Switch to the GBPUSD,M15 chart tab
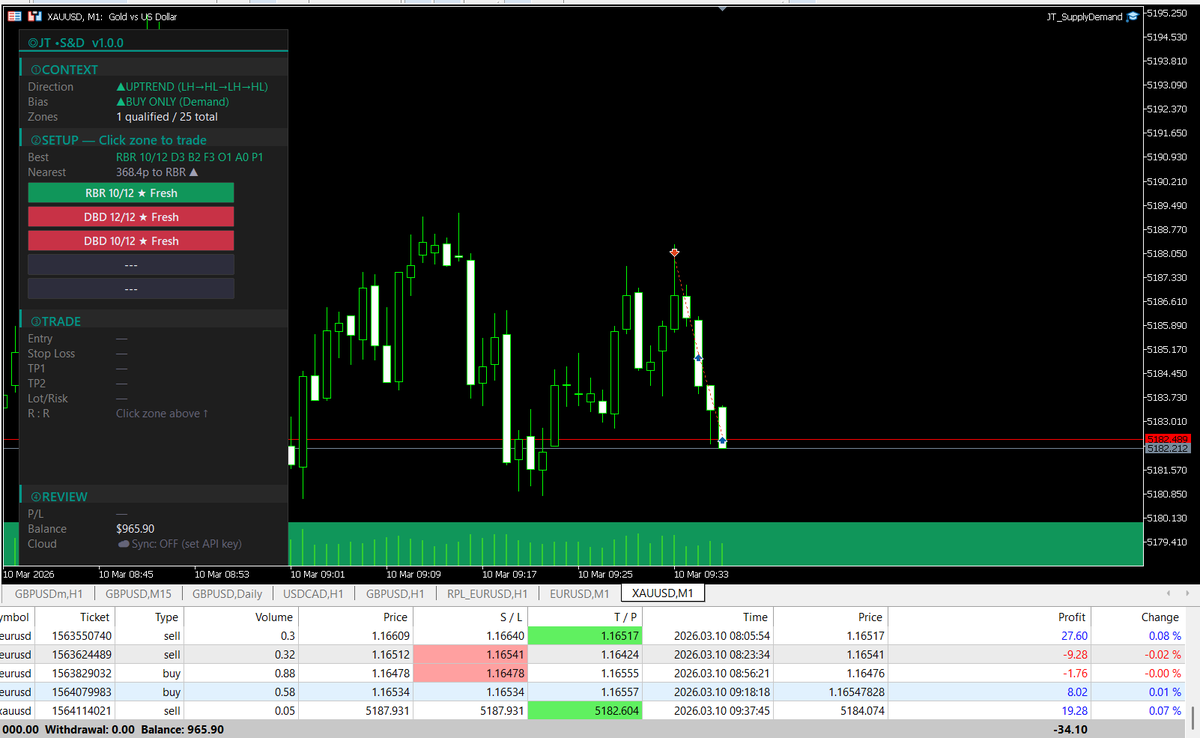The height and width of the screenshot is (738, 1200). pyautogui.click(x=138, y=593)
